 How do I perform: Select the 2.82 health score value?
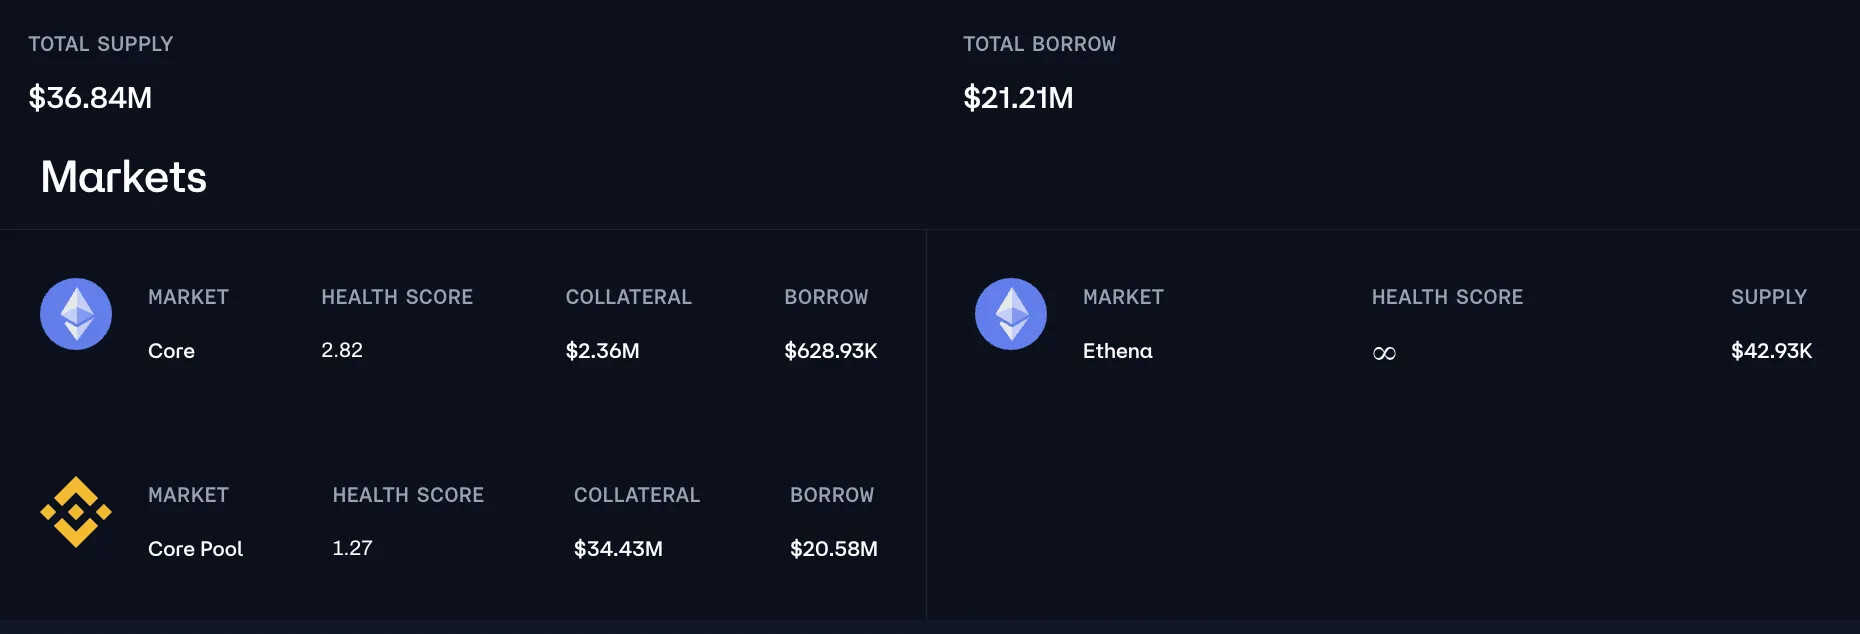click(342, 350)
